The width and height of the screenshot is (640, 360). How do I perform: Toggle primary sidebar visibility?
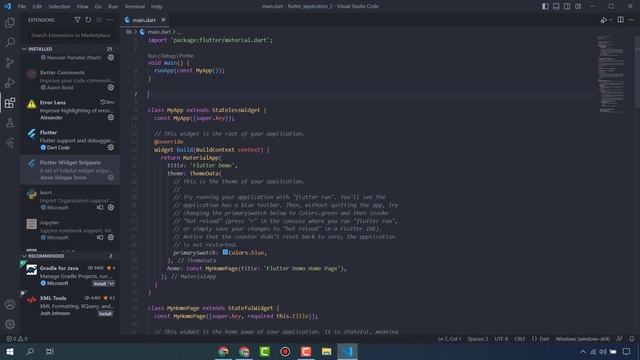[x=545, y=6]
